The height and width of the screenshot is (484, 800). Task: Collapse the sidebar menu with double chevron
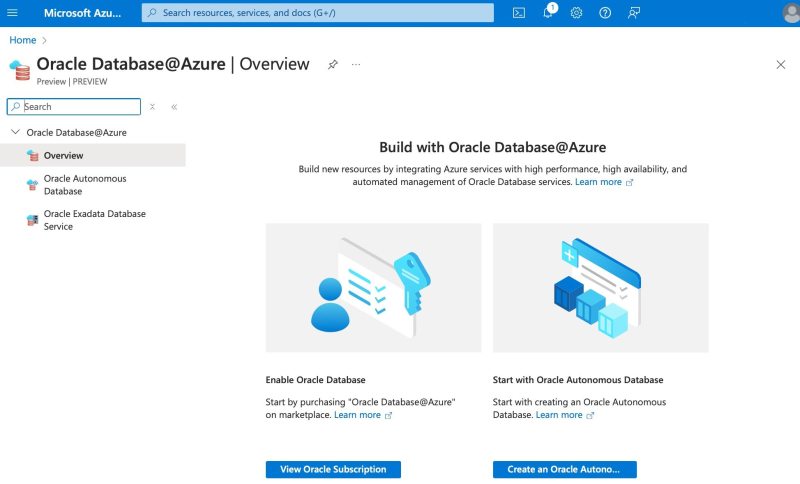pyautogui.click(x=174, y=107)
